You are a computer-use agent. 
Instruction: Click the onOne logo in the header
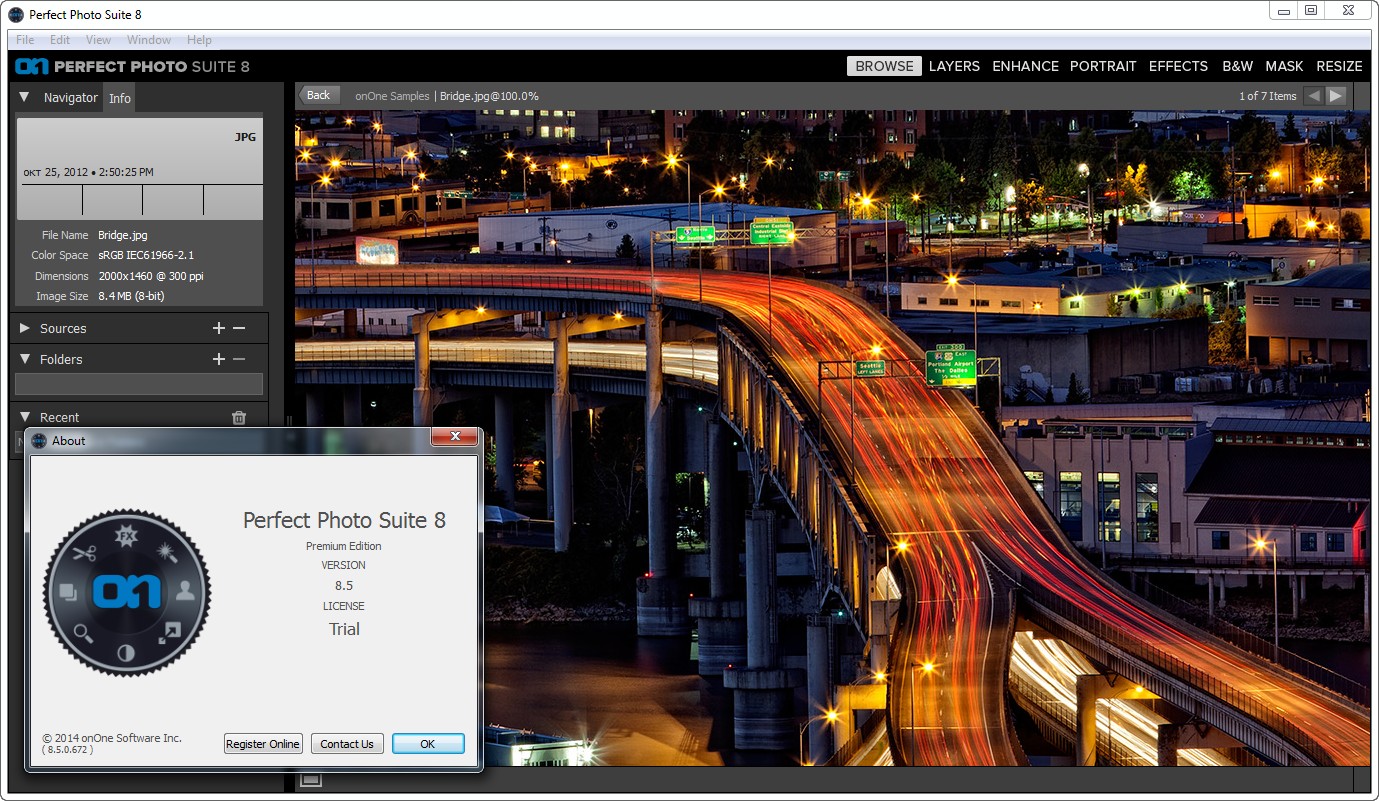coord(31,66)
